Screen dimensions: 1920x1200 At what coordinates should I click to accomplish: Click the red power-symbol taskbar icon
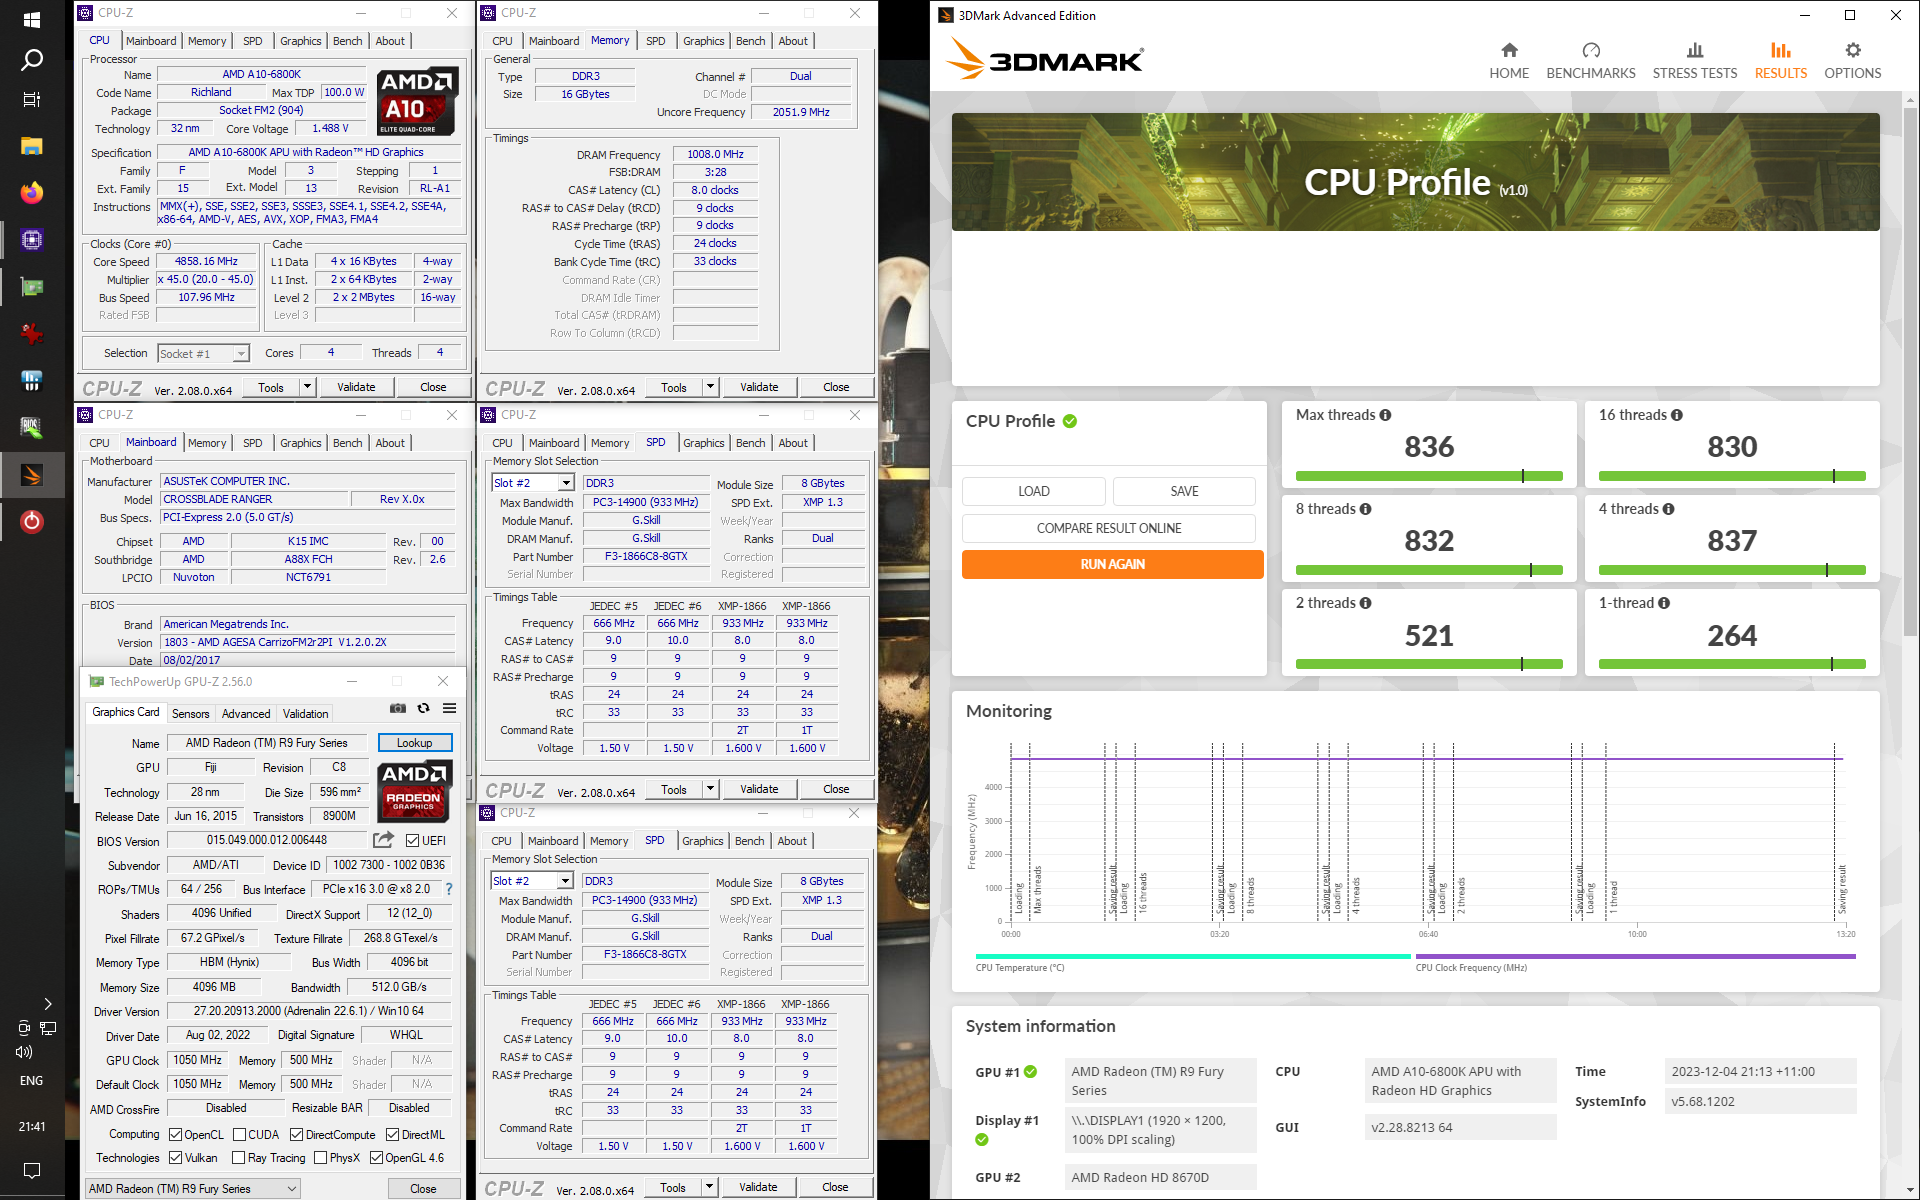tap(32, 521)
